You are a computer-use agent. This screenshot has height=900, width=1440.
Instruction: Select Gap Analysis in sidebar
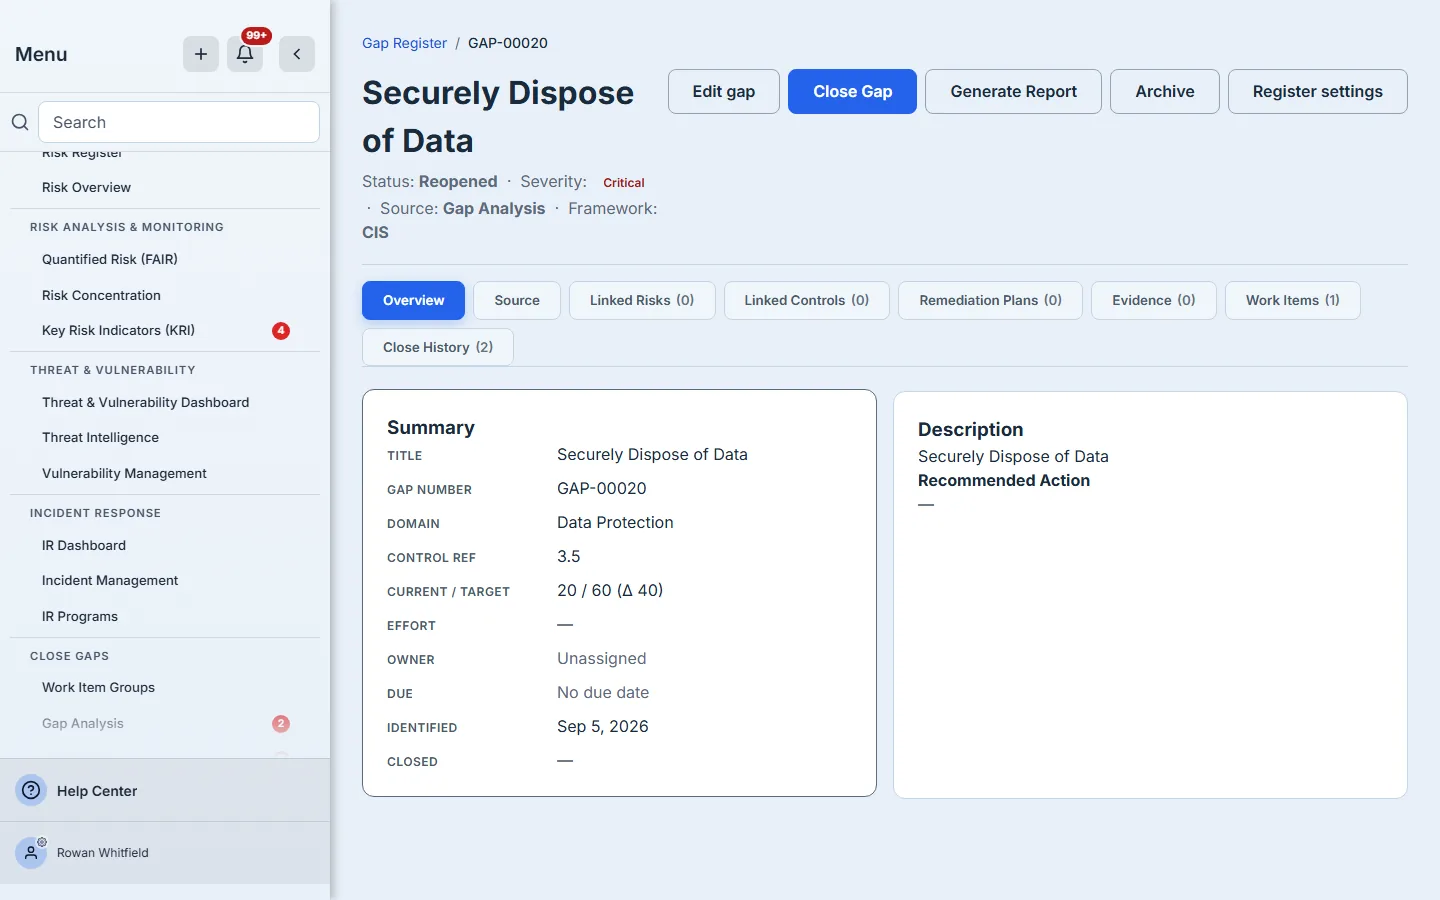point(83,723)
